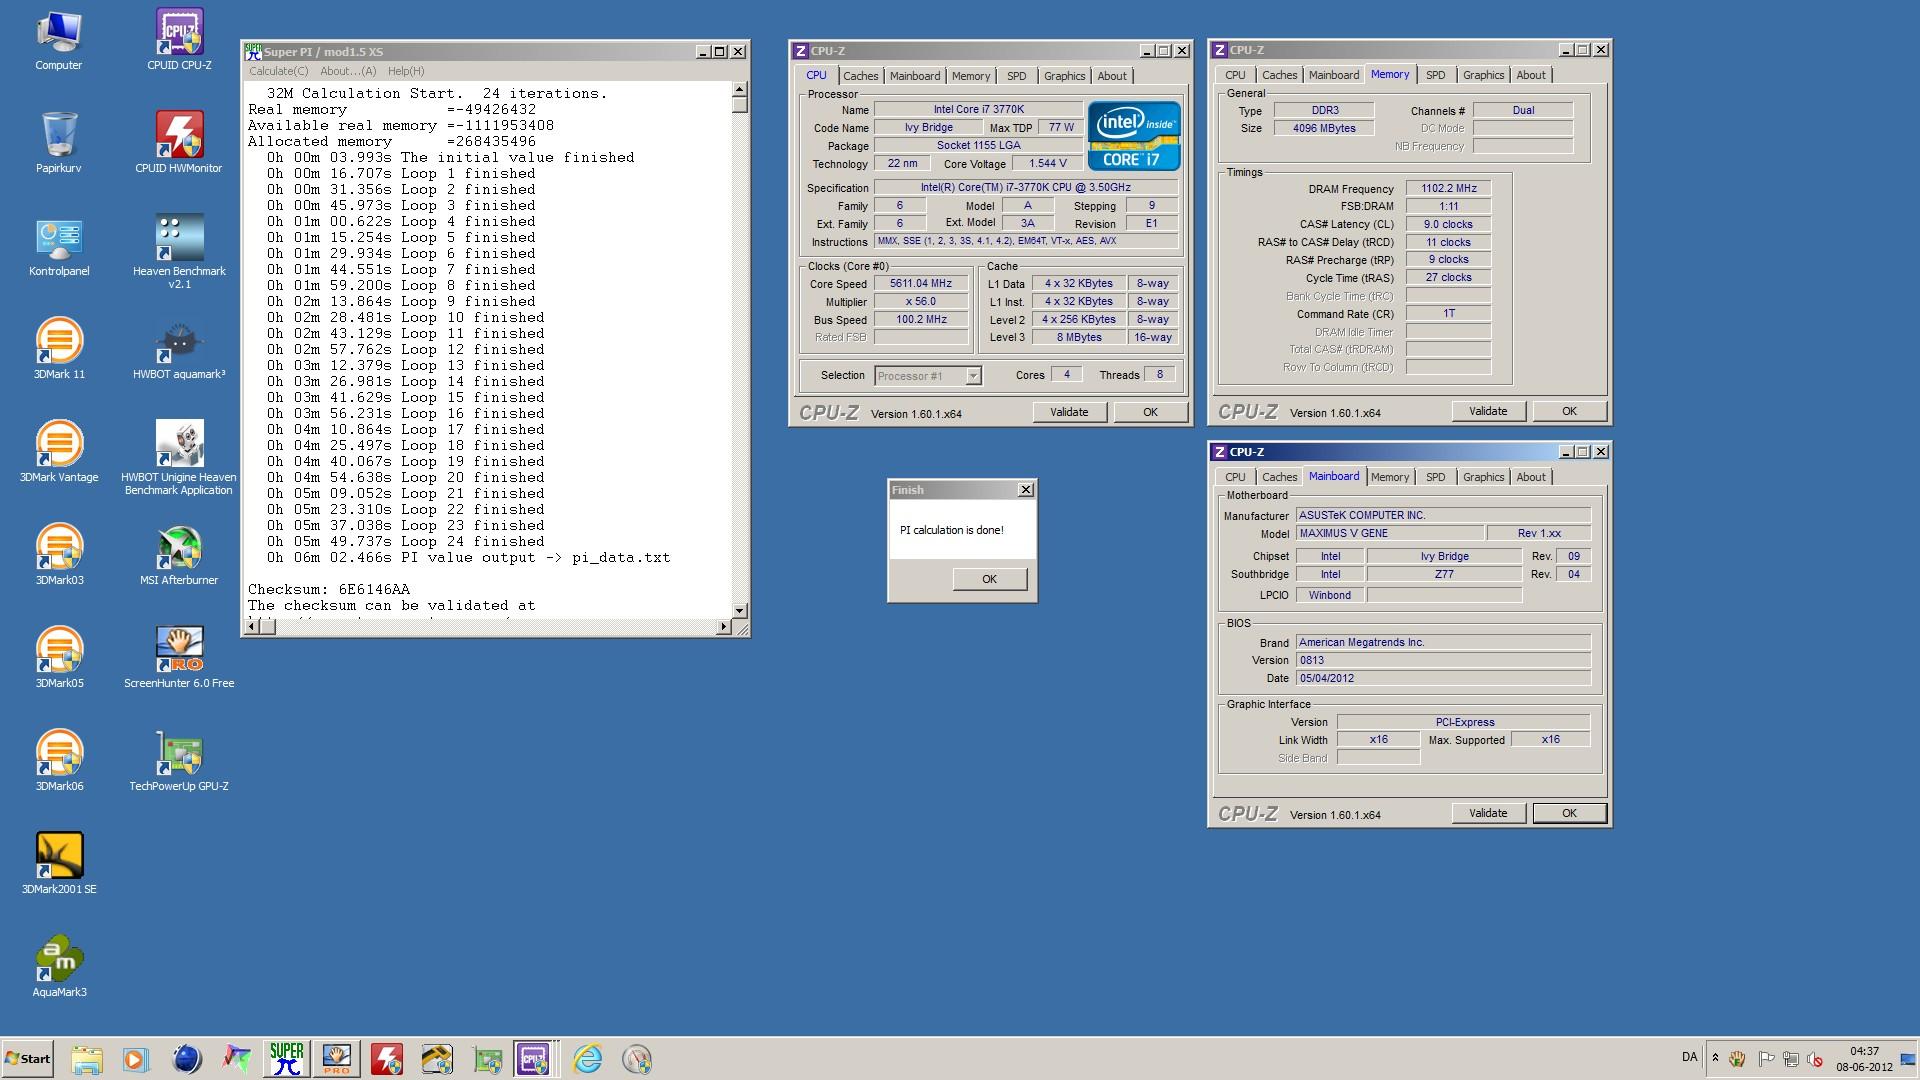
Task: Open the About...(A) menu in Super PI
Action: tap(348, 71)
